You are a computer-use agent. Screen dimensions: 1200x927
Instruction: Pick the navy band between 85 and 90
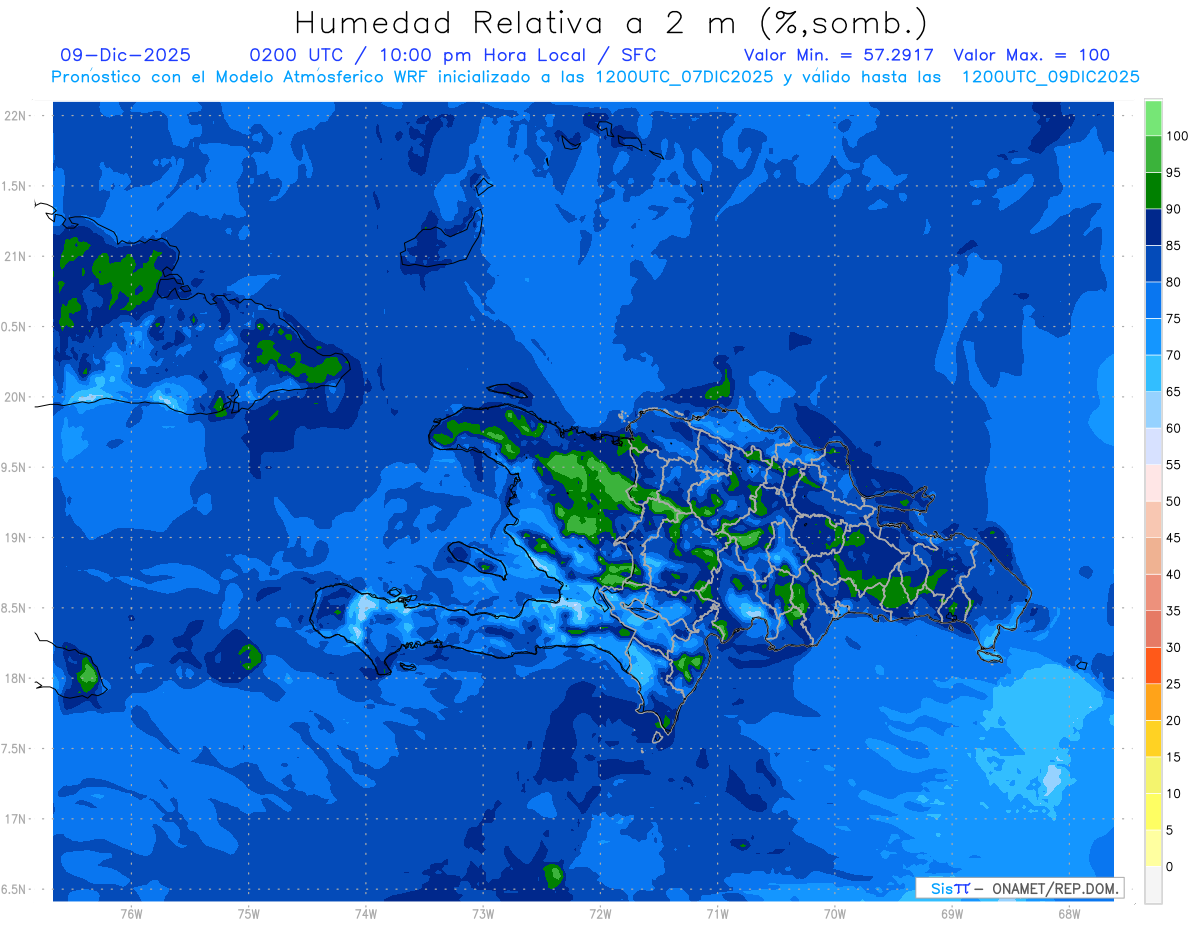pyautogui.click(x=1153, y=227)
